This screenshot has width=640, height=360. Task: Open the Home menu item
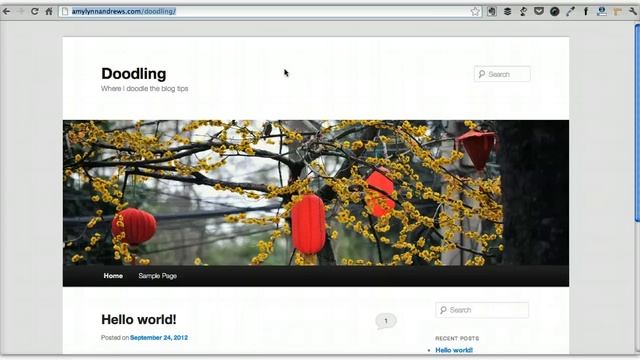[x=113, y=276]
